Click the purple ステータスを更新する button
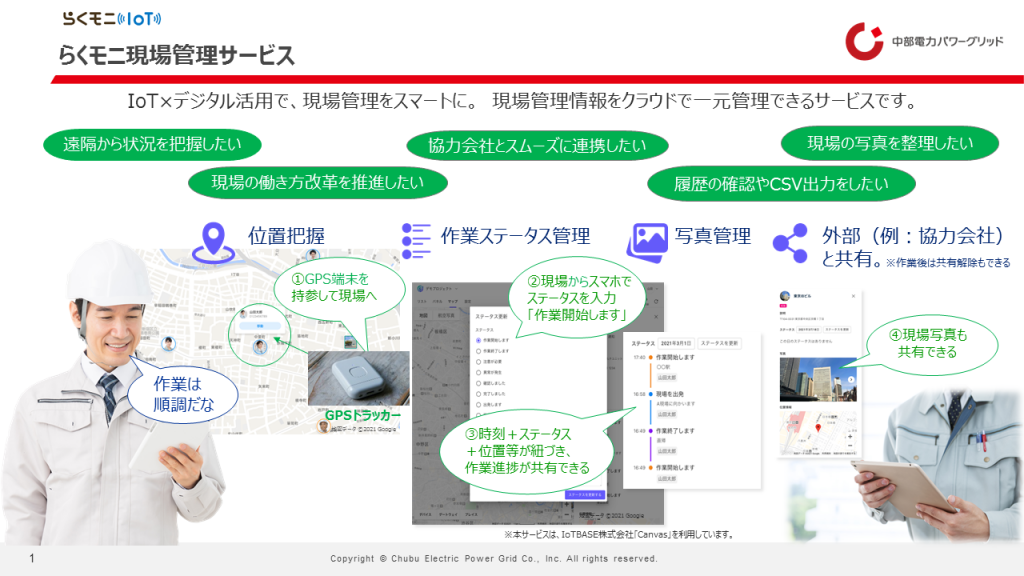Screen dimensions: 1024x576 pos(585,495)
